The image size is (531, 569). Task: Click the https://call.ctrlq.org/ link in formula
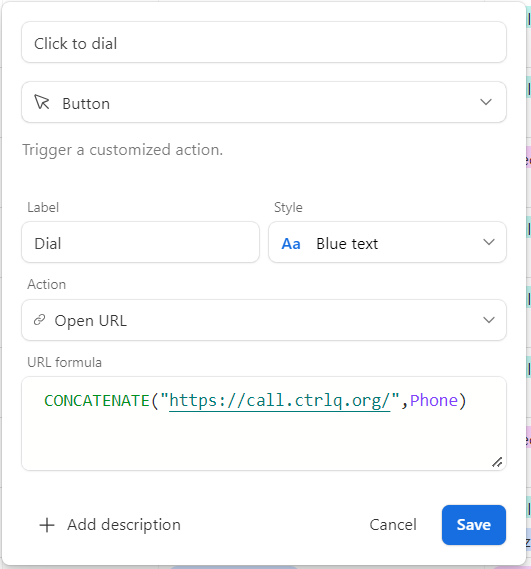tap(279, 401)
